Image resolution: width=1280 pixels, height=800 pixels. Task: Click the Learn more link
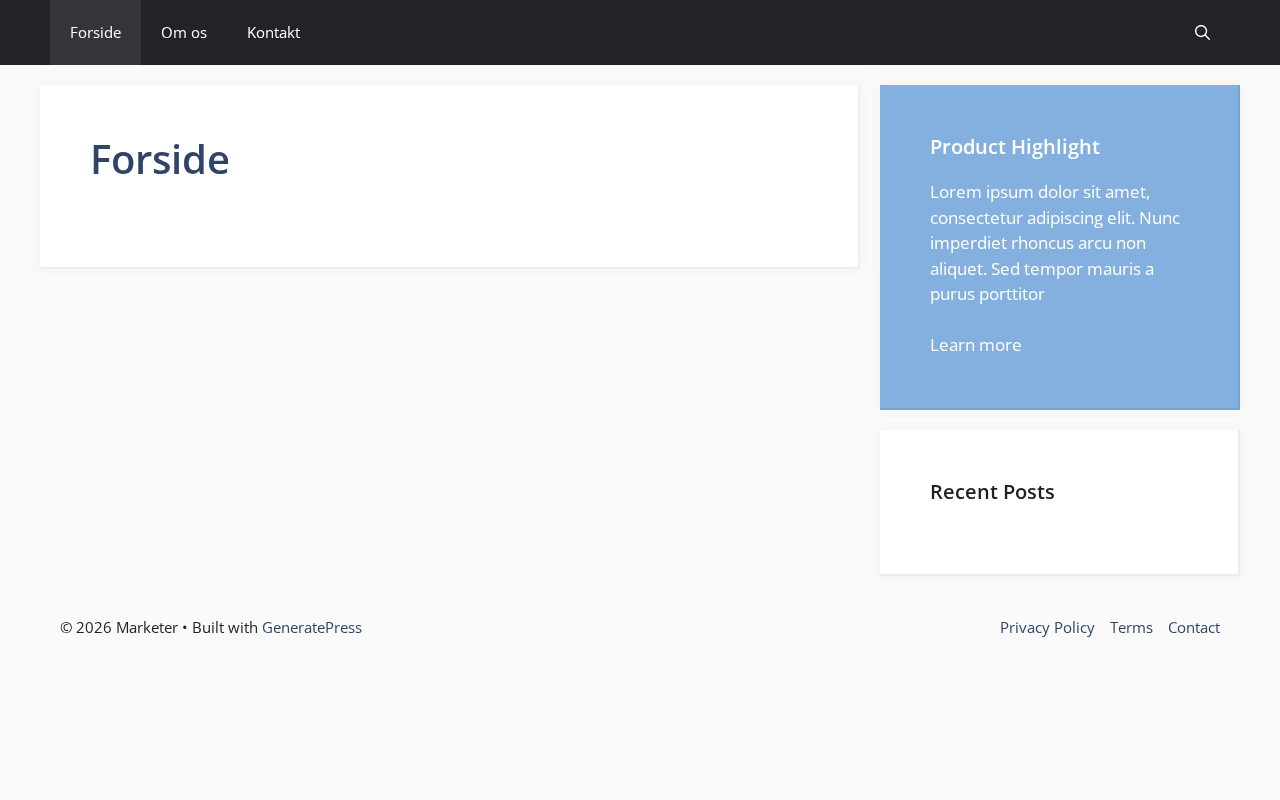tap(975, 345)
